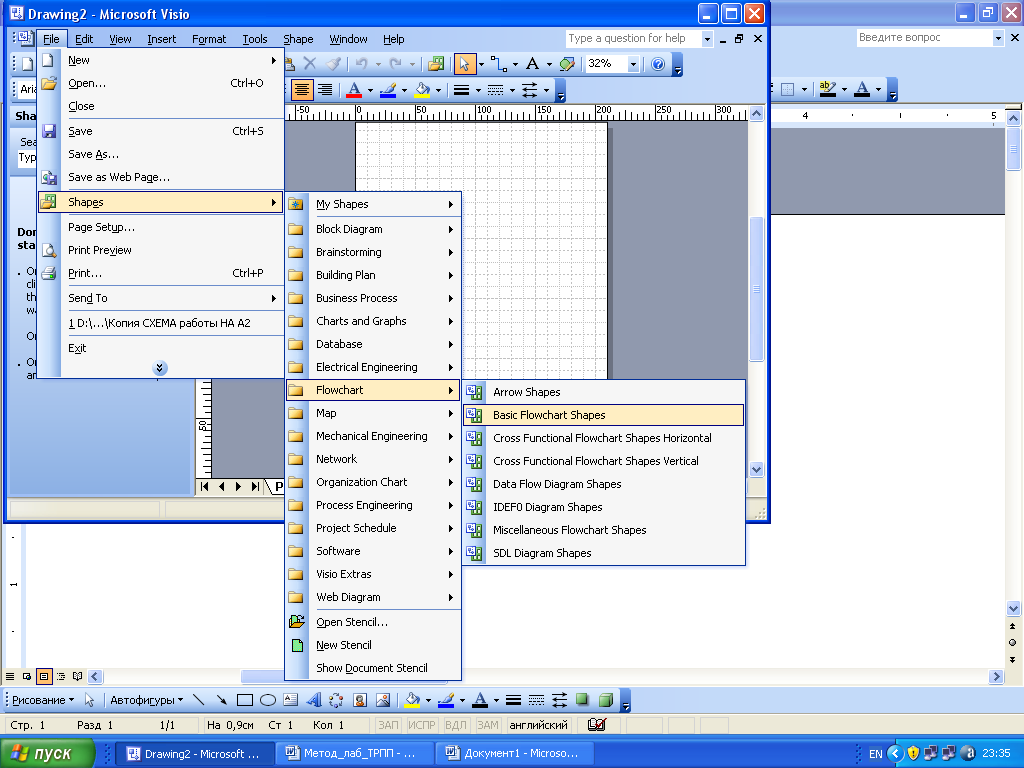Click the Line Pattern icon
The height and width of the screenshot is (768, 1024).
click(x=496, y=89)
